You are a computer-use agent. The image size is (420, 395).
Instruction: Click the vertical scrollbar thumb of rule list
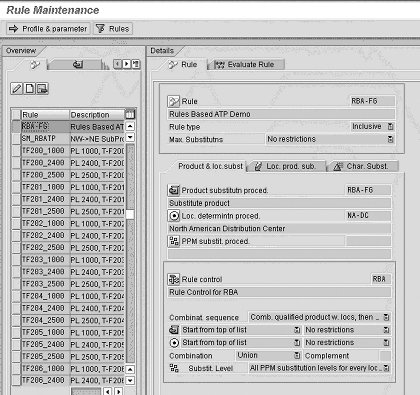(x=130, y=214)
